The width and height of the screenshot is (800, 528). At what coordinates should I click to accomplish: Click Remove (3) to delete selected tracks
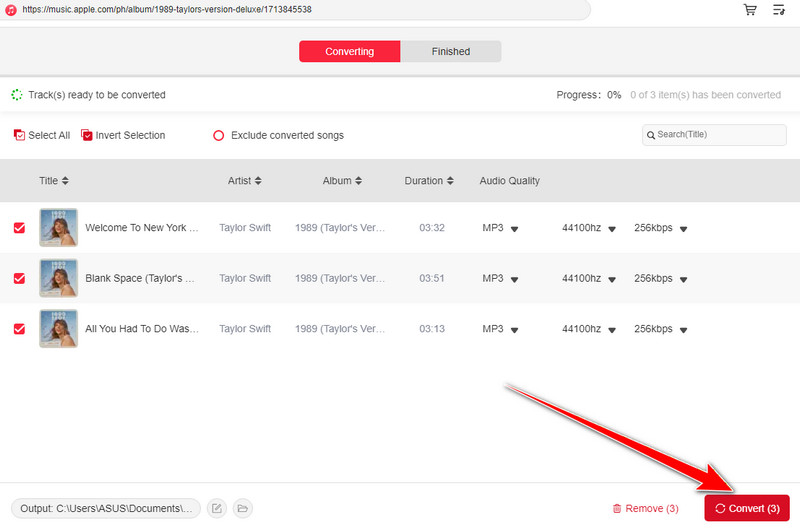coord(645,509)
